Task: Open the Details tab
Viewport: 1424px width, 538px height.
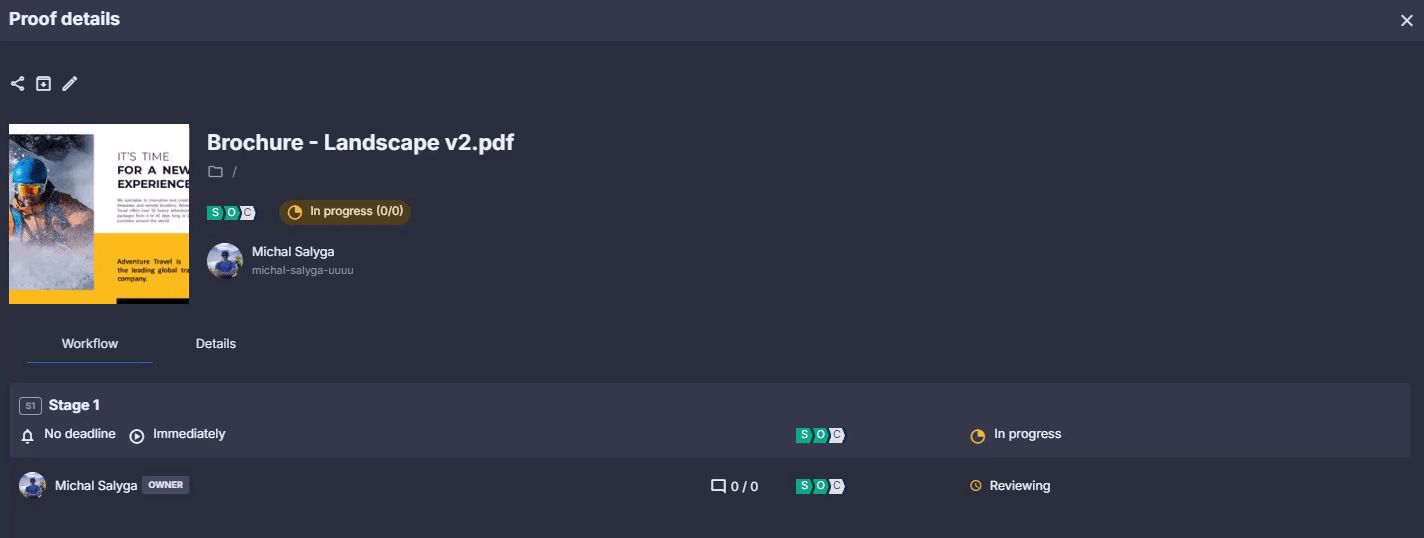Action: click(216, 344)
